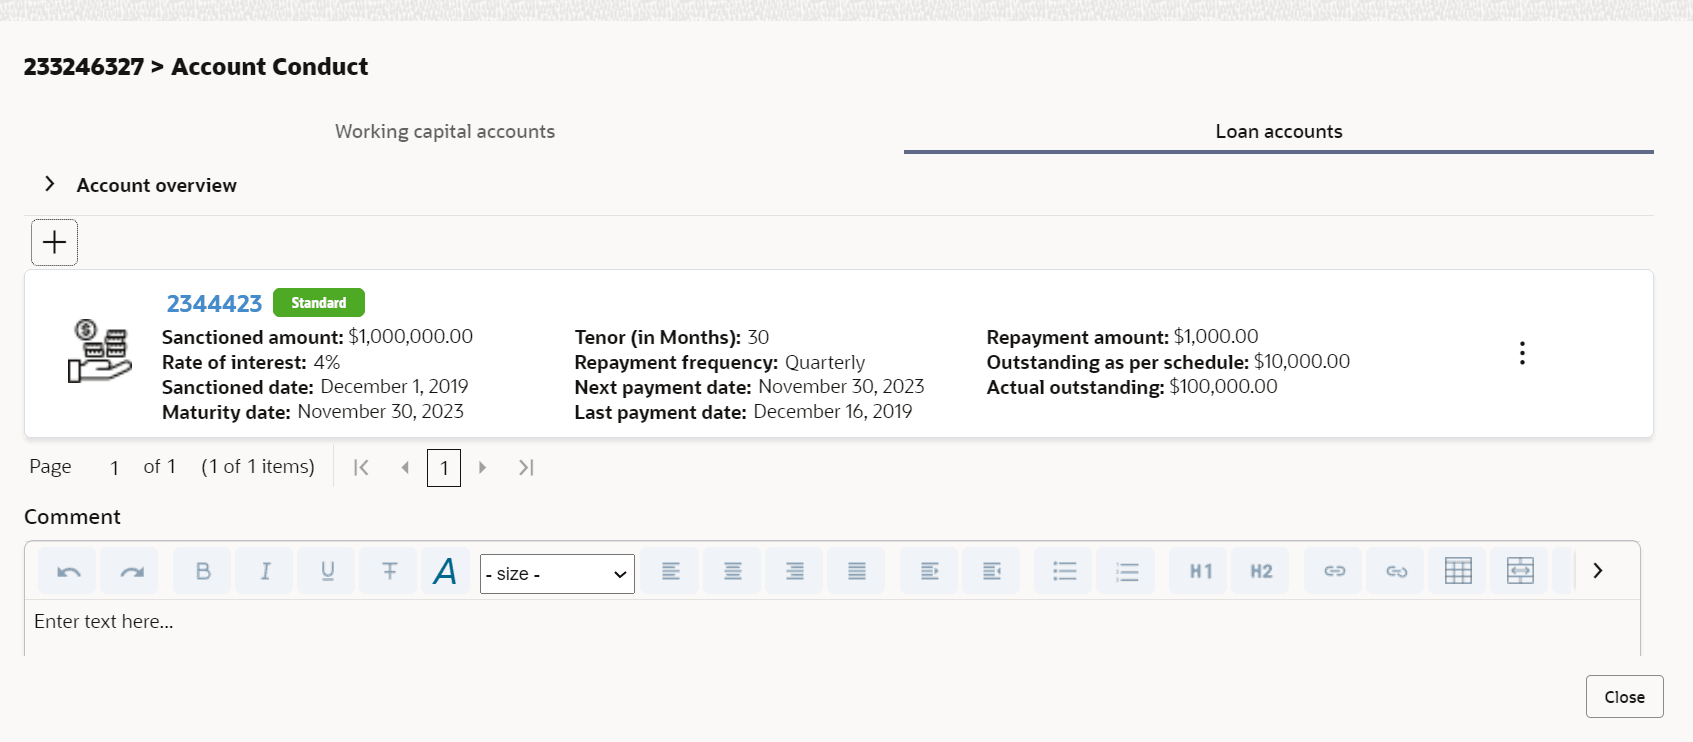Click the '233246327 > Account Conduct' heading

pos(196,67)
